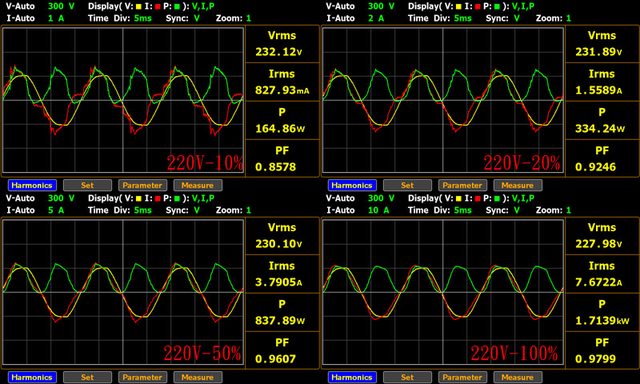
Task: Open Harmonics in the 220V-20% panel
Action: 352,185
